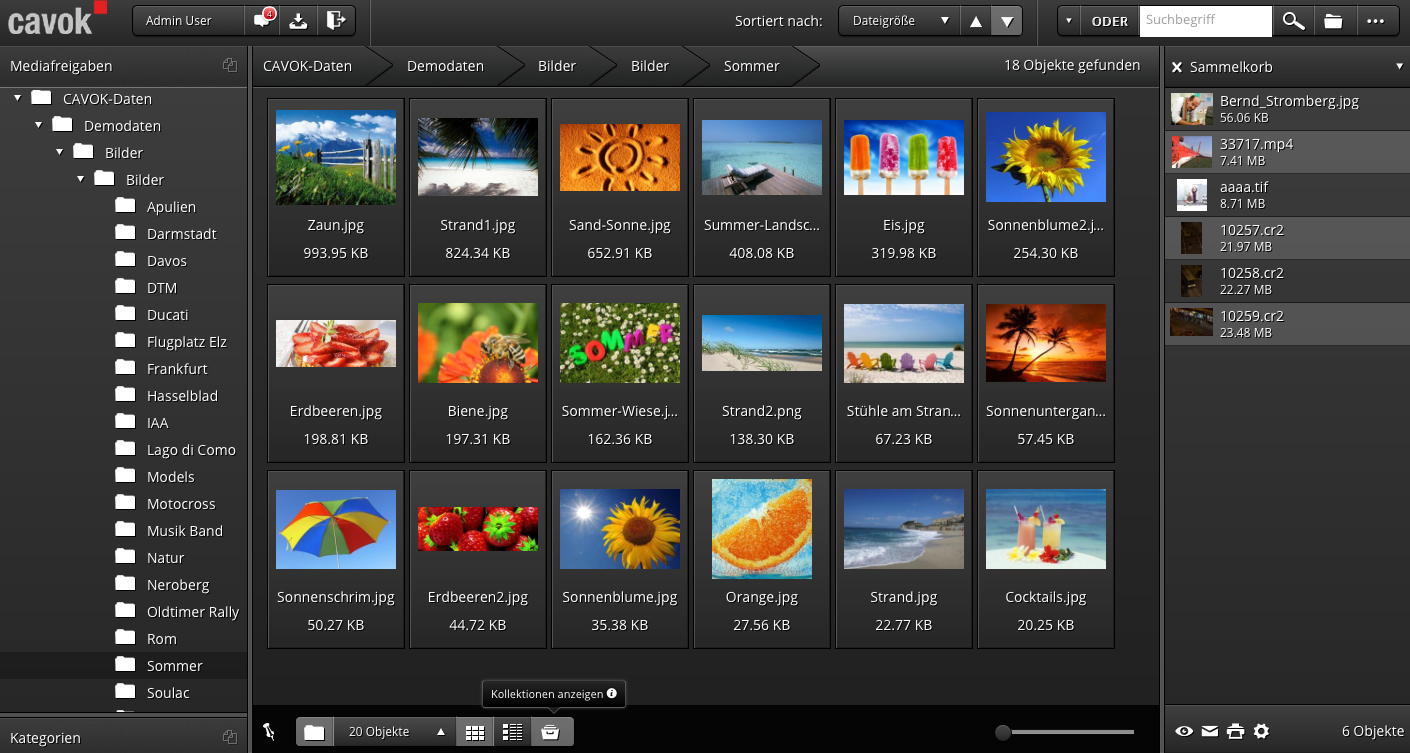This screenshot has width=1410, height=753.
Task: Collapse the first Bilder tree node
Action: pos(59,153)
